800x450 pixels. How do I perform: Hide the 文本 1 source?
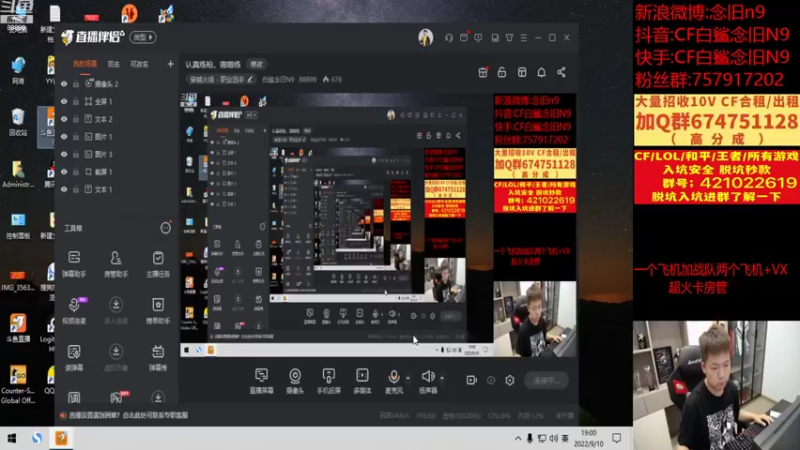[64, 189]
